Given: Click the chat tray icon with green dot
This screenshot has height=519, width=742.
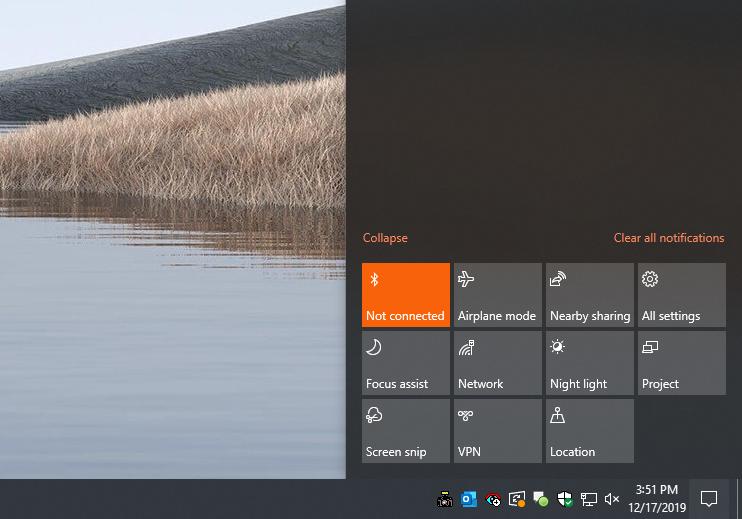Looking at the screenshot, I should point(540,499).
